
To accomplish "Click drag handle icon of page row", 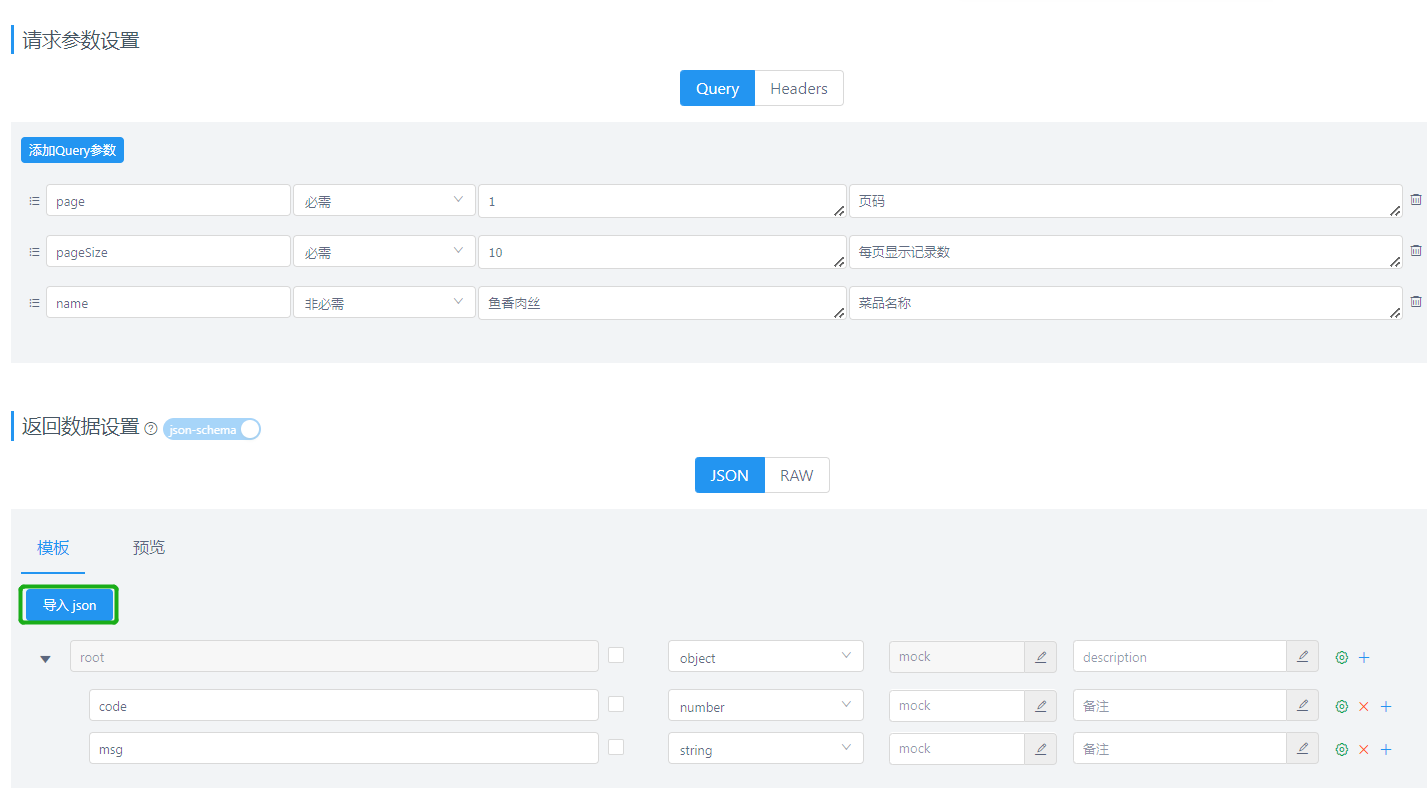I will (34, 201).
